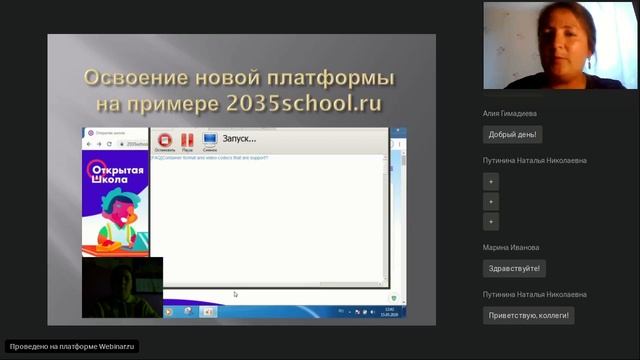Click the highlighted recorder taskbar button
The width and height of the screenshot is (640, 360).
[x=208, y=312]
